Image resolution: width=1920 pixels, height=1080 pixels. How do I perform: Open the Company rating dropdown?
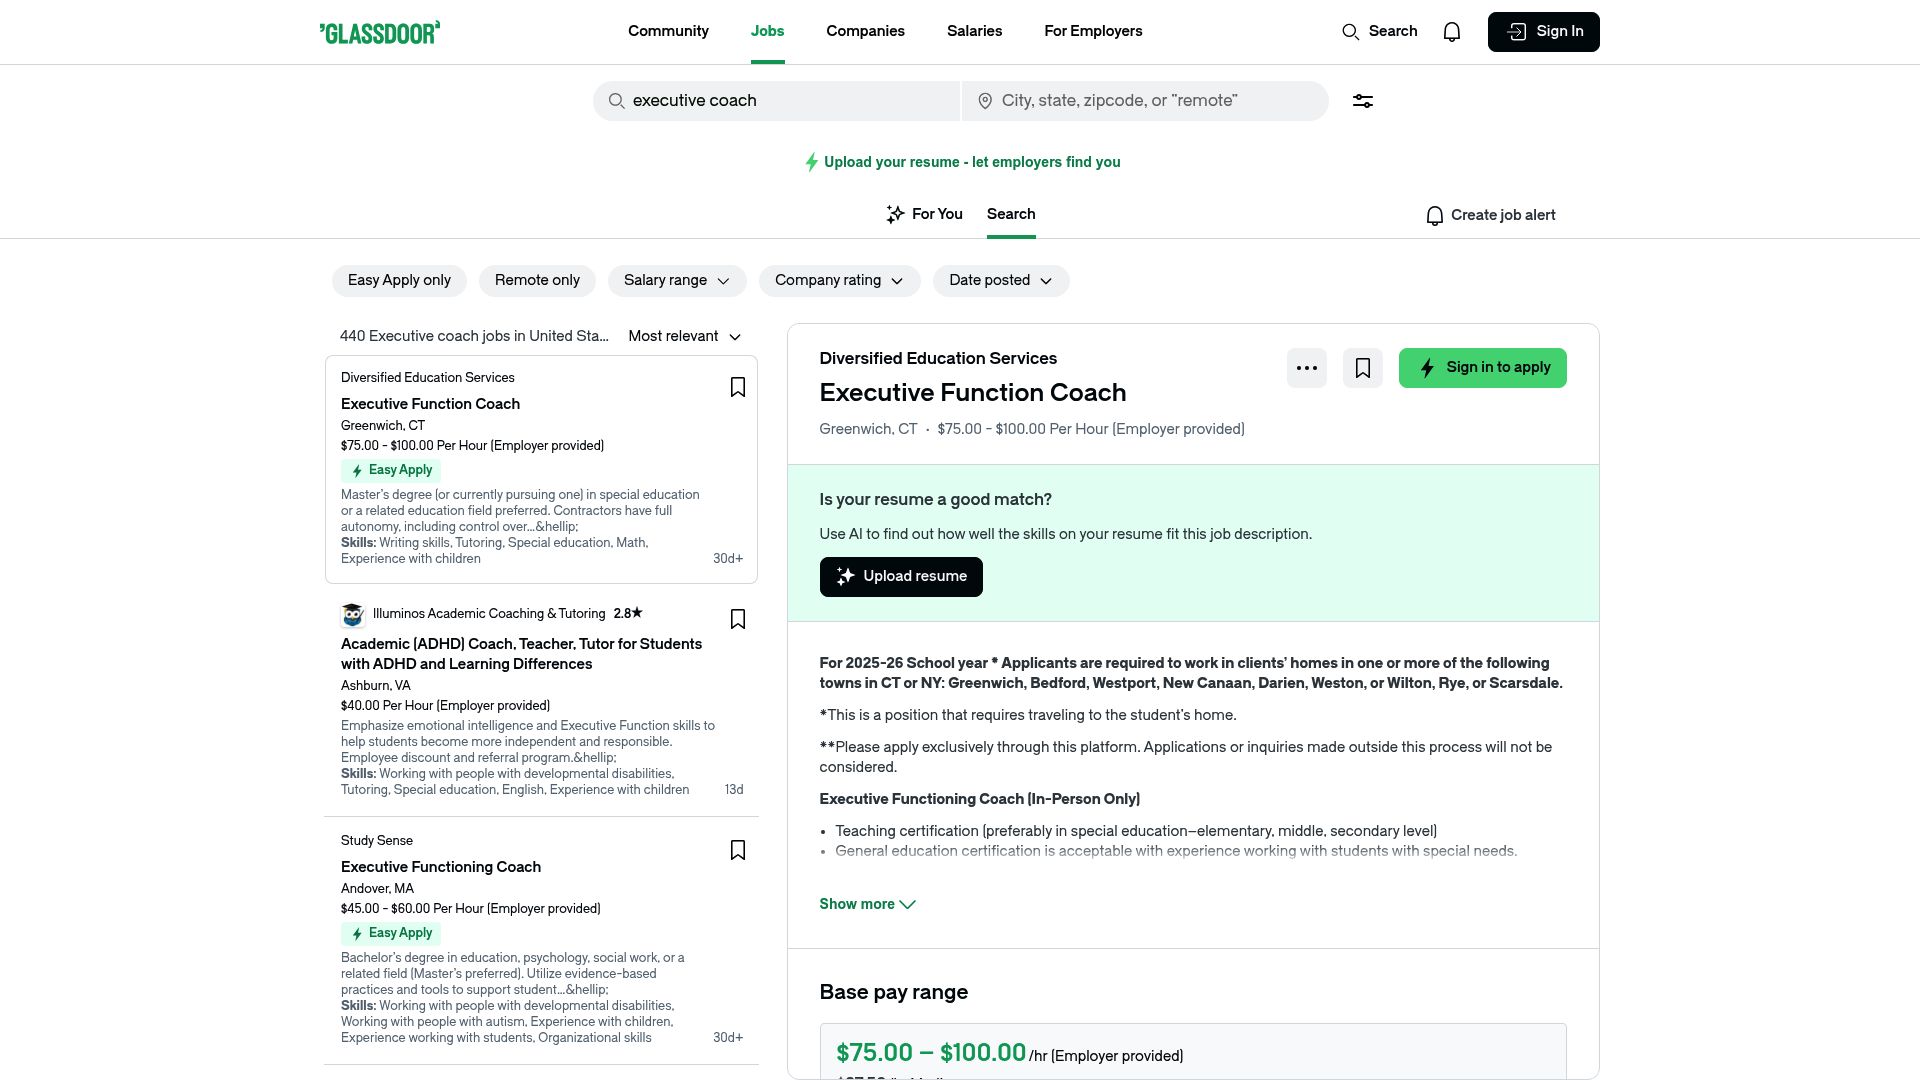pyautogui.click(x=839, y=281)
